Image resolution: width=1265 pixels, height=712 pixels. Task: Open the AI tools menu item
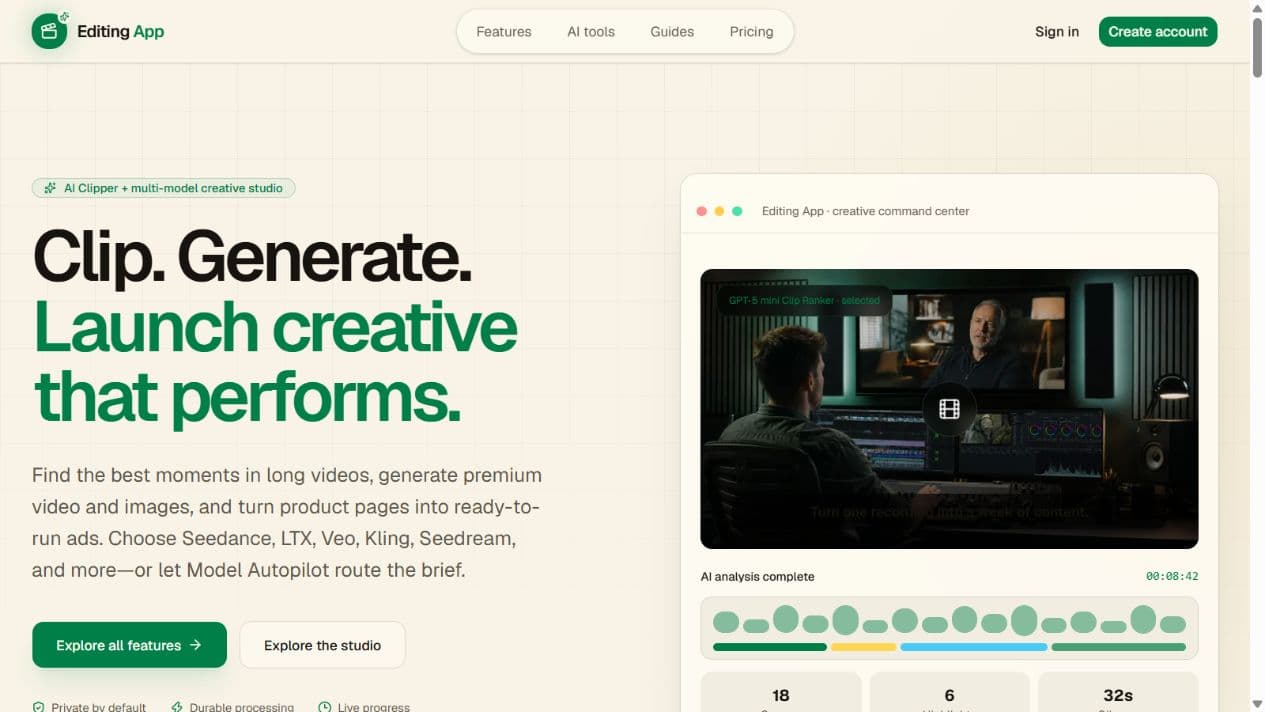591,32
